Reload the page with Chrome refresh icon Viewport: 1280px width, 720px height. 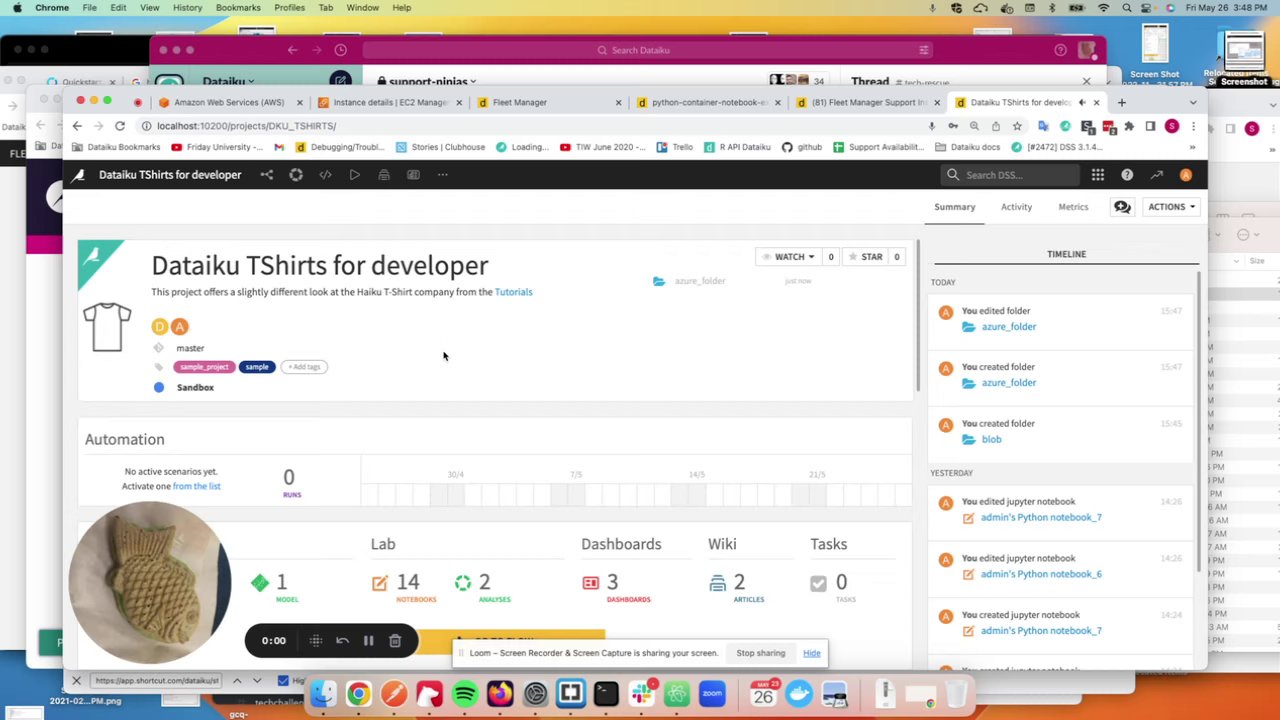[x=120, y=126]
